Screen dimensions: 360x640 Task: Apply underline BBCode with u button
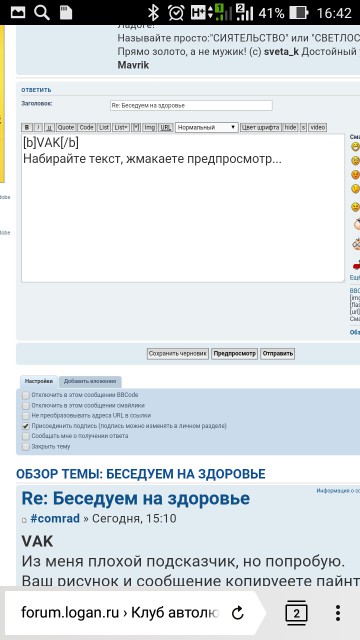pos(49,127)
